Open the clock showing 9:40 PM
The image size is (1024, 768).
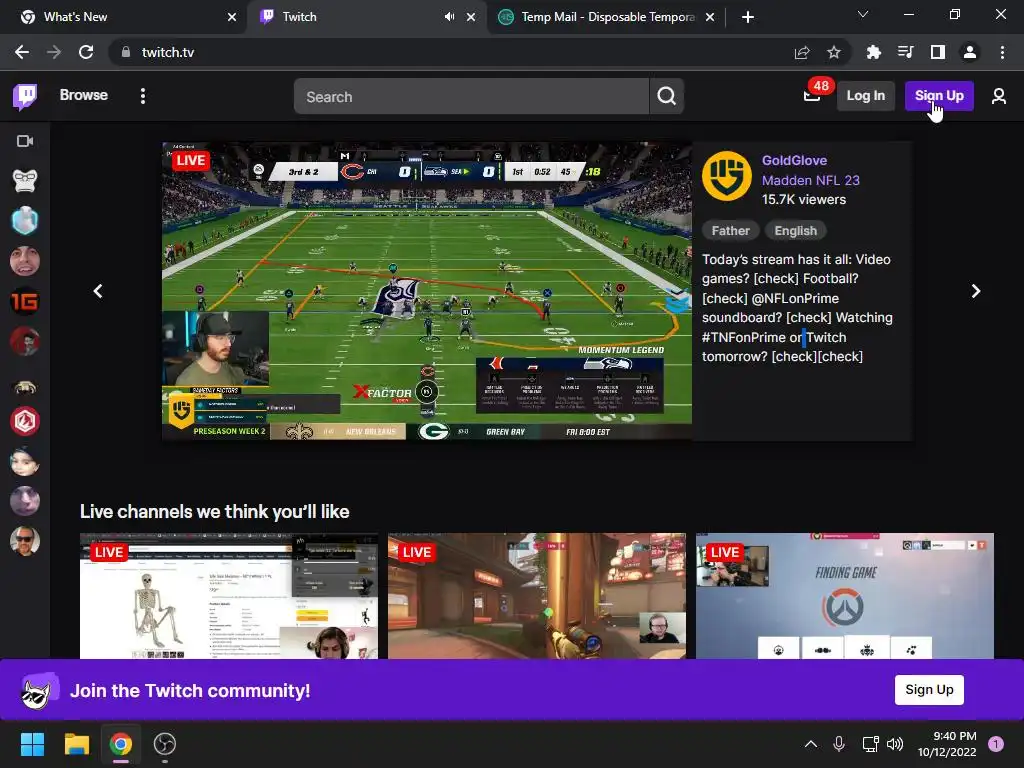[948, 744]
